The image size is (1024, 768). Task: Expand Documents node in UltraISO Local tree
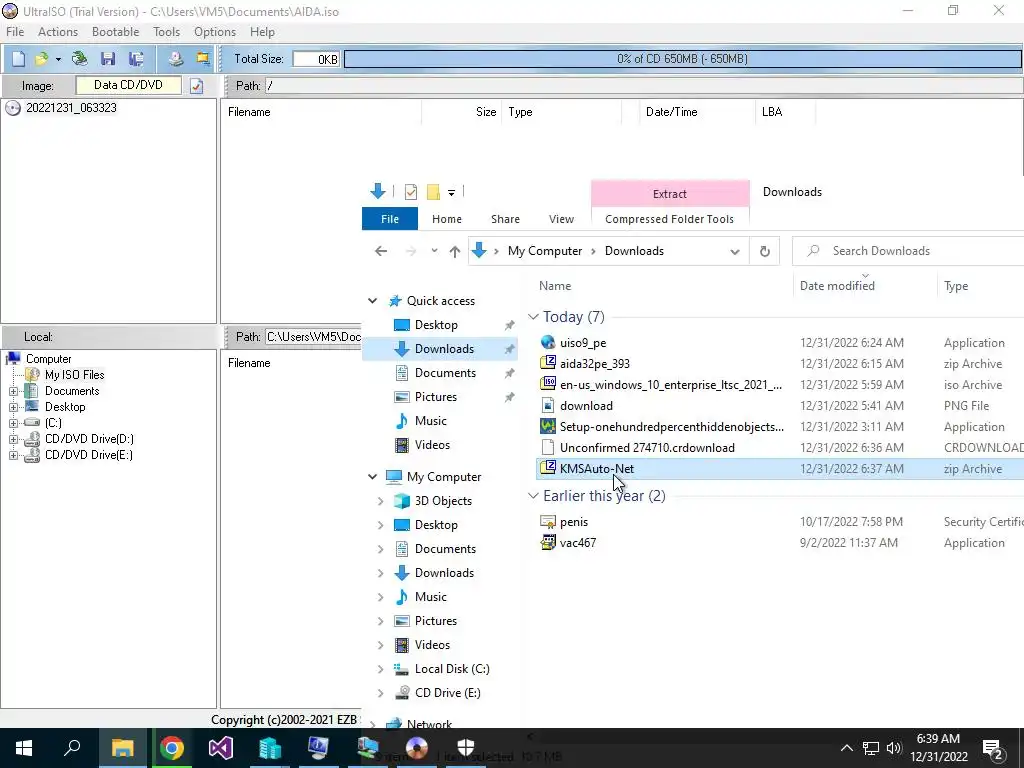(13, 391)
